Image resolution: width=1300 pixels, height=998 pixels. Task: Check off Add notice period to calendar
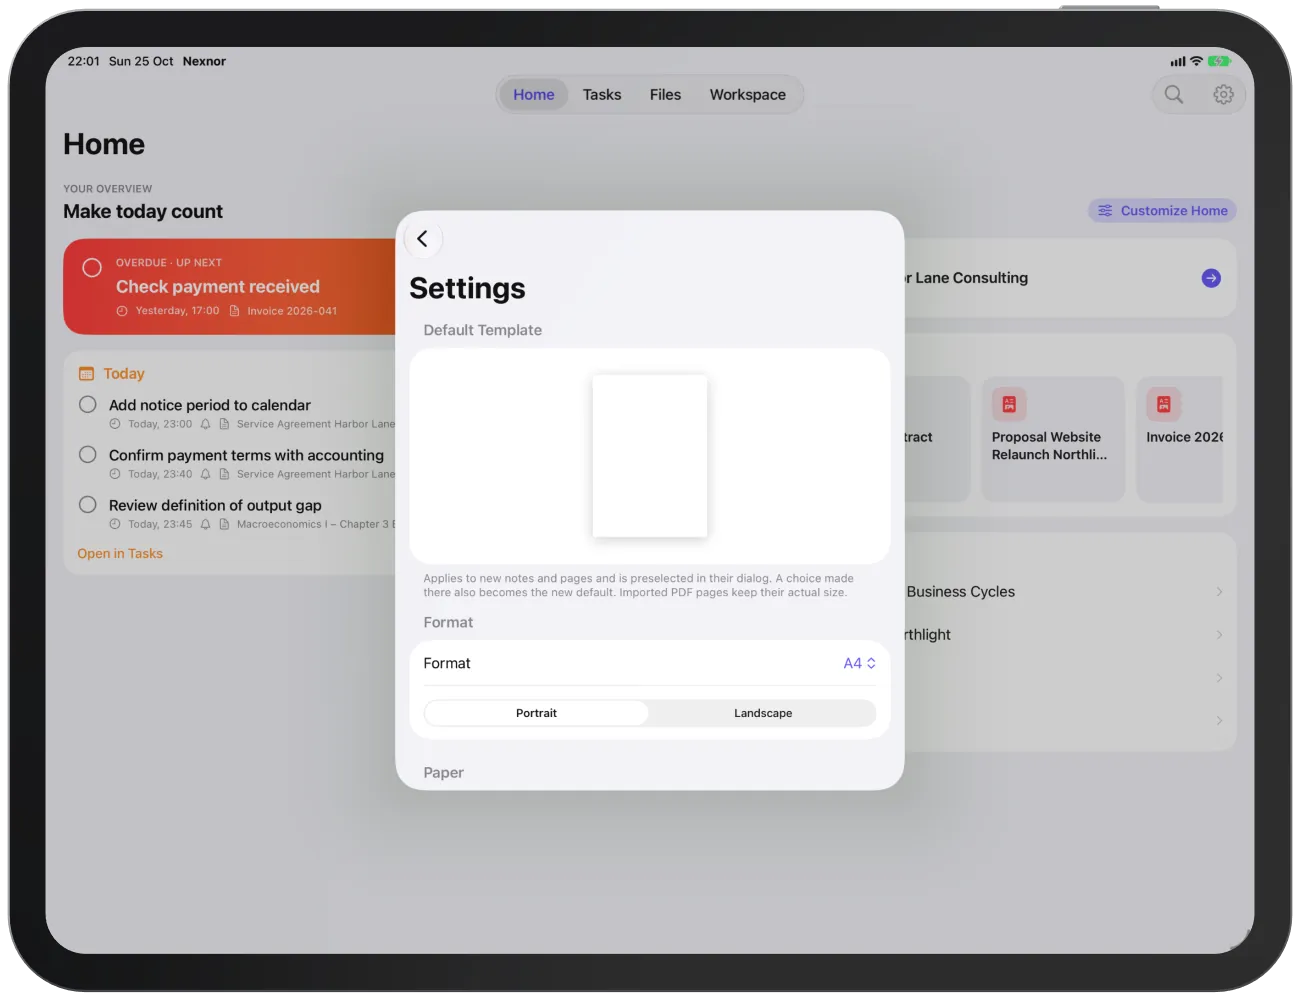pos(88,404)
